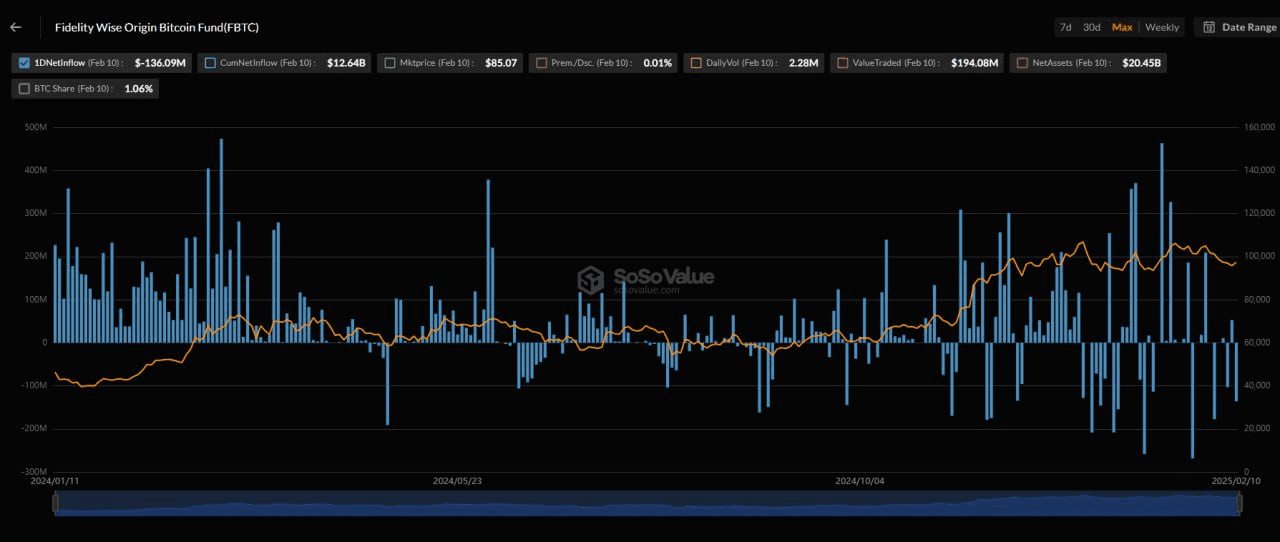Image resolution: width=1280 pixels, height=542 pixels.
Task: Enable the Mktprice series checkbox
Action: 390,63
